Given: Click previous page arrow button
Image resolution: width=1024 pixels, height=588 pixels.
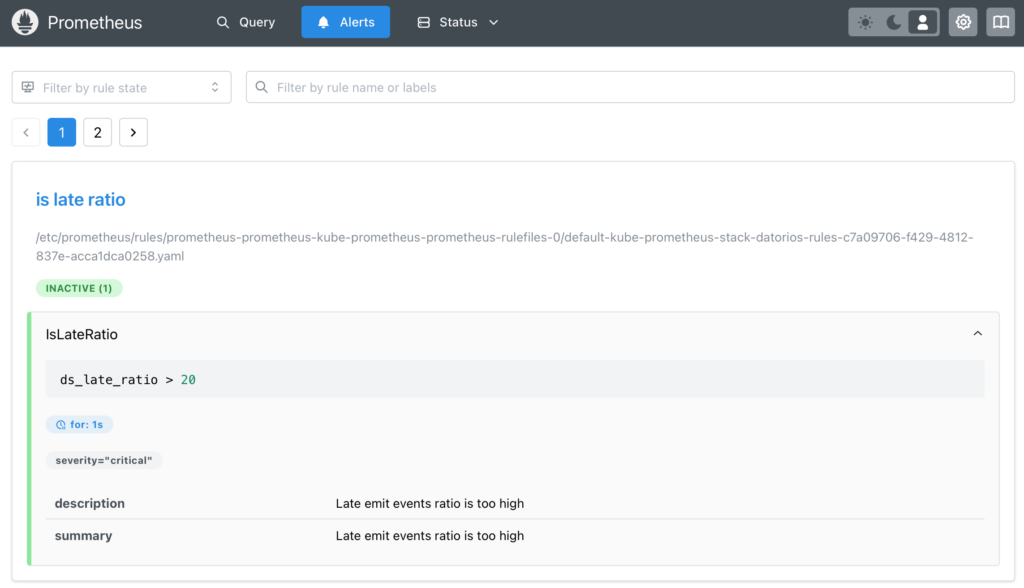Looking at the screenshot, I should 26,132.
